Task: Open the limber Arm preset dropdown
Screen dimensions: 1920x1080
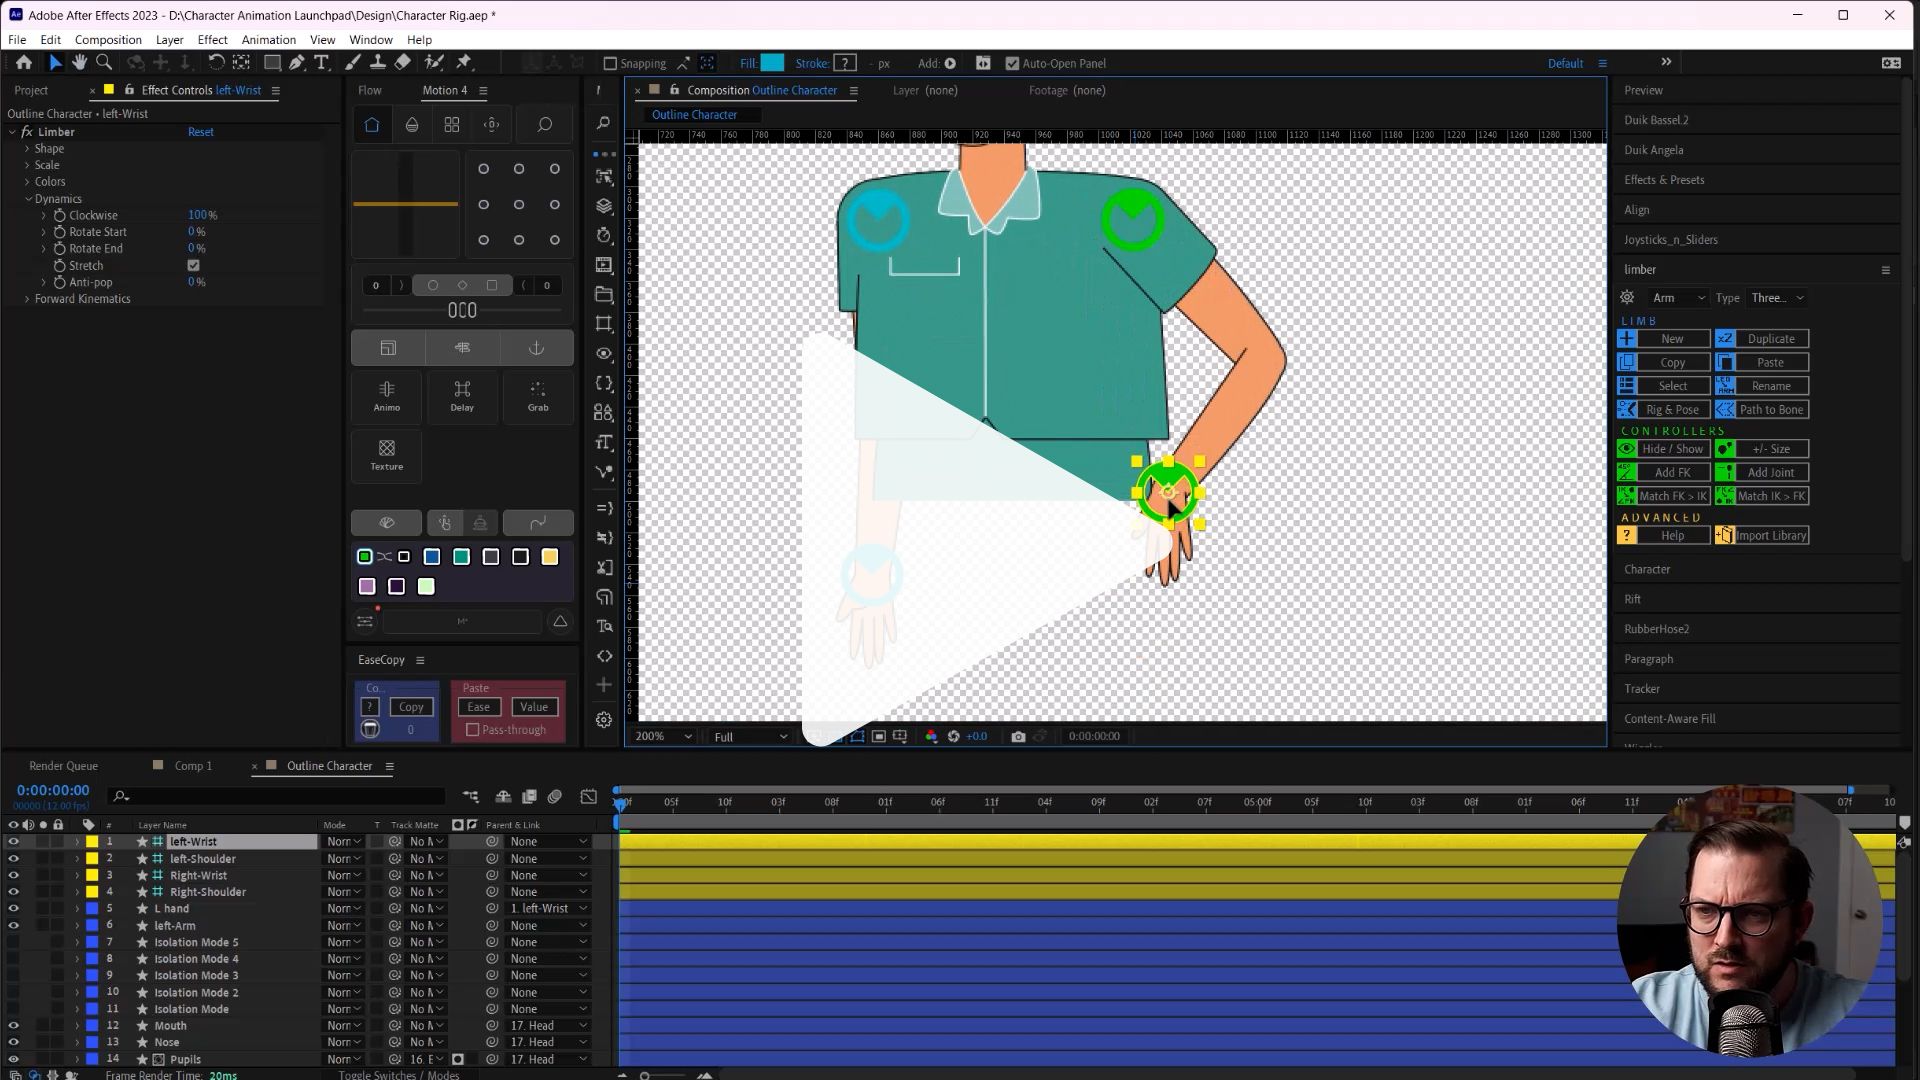Action: [x=1679, y=298]
